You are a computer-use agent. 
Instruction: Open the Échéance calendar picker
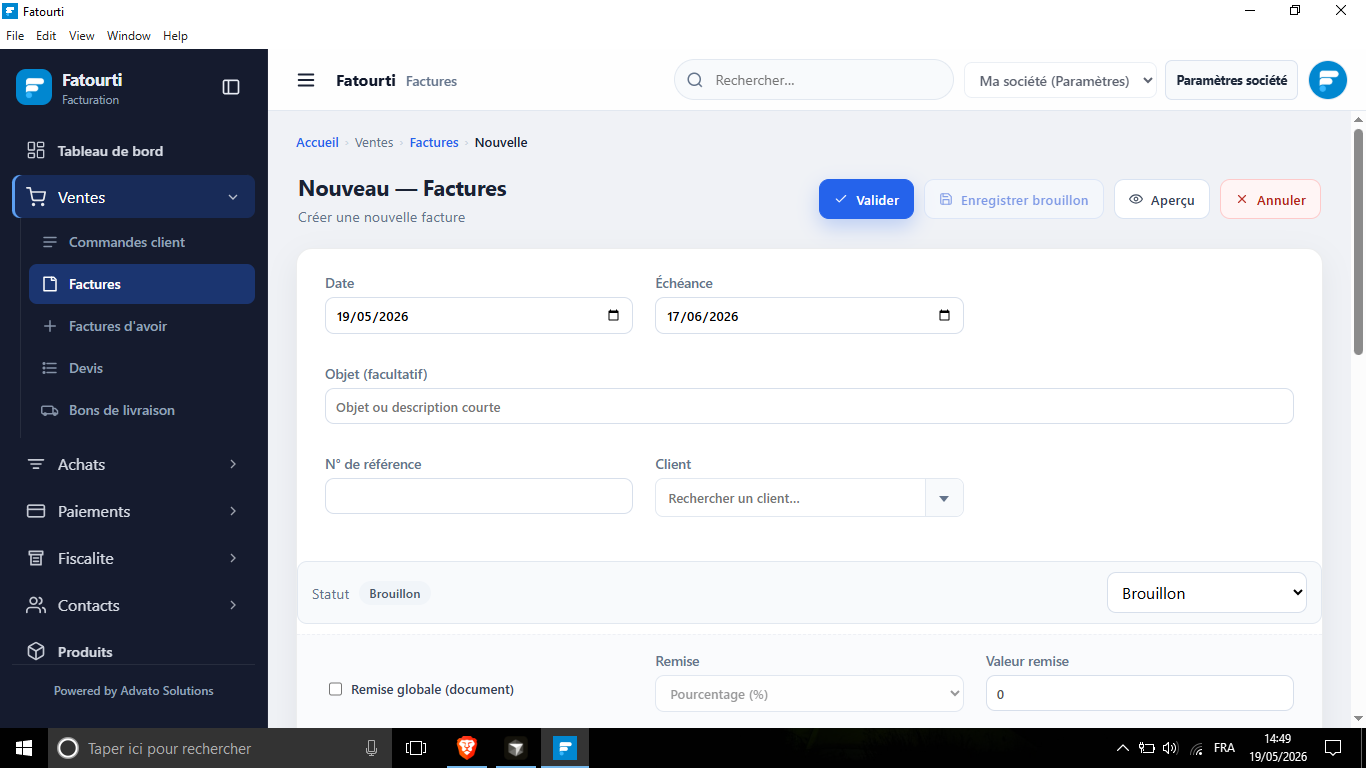point(945,316)
